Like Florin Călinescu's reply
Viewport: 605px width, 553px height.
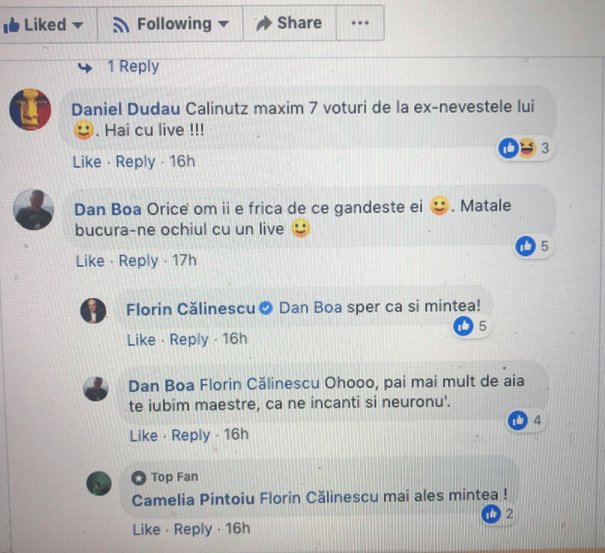click(141, 340)
